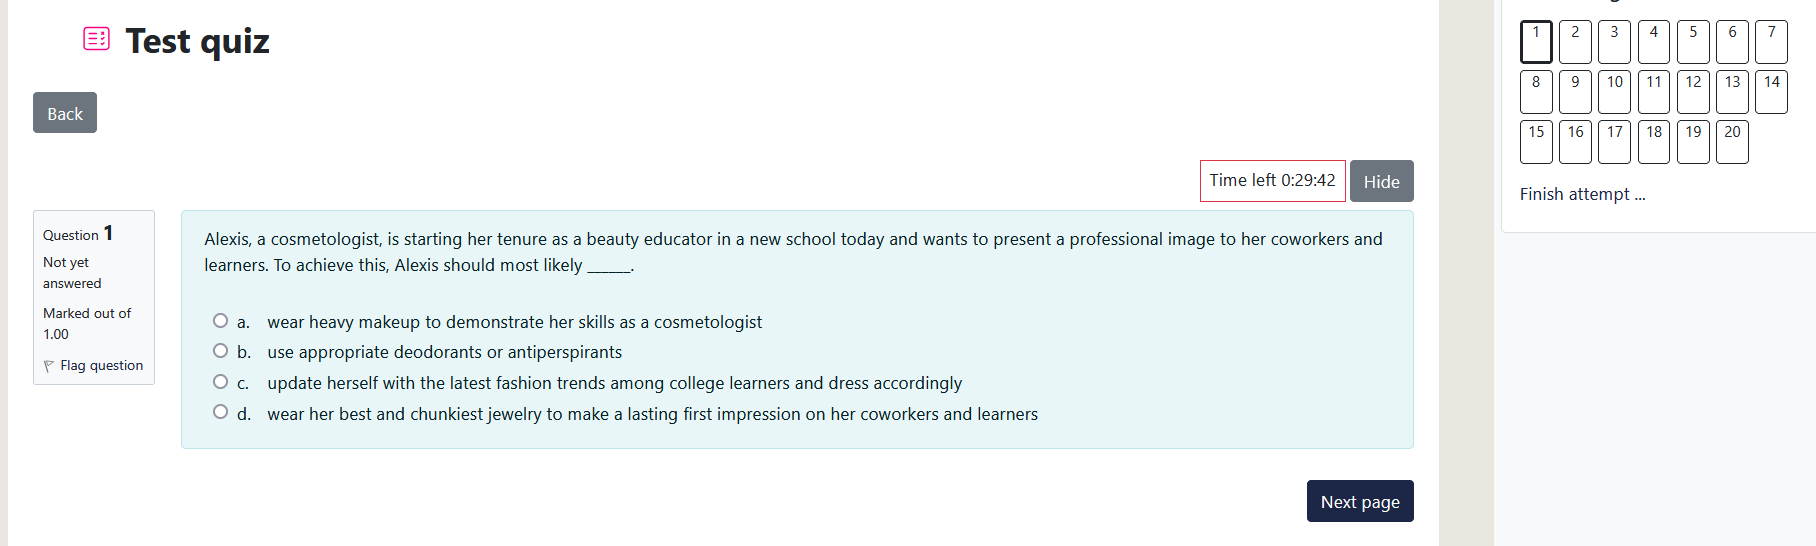Select answer b. use appropriate deodorants
Viewport: 1816px width, 546px height.
220,351
